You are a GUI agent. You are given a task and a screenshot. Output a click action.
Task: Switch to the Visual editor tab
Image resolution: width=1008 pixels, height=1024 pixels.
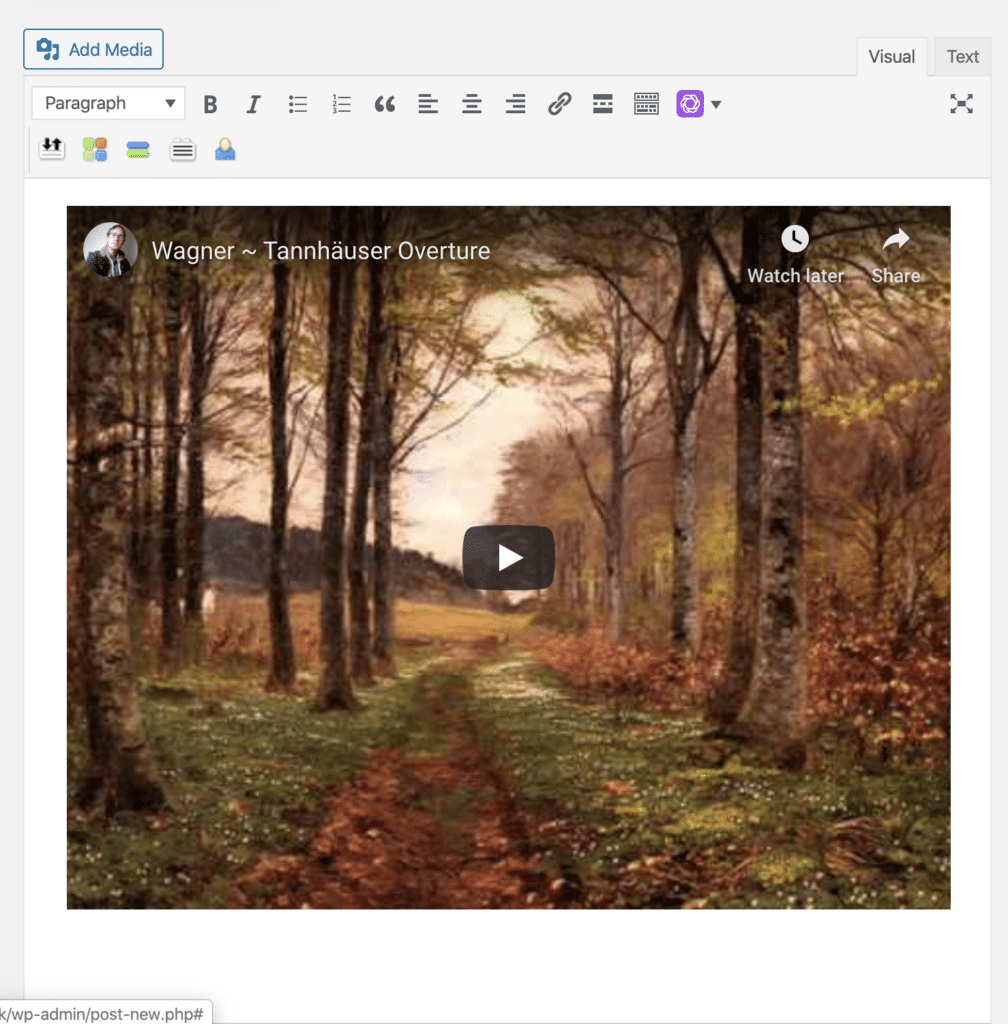891,57
